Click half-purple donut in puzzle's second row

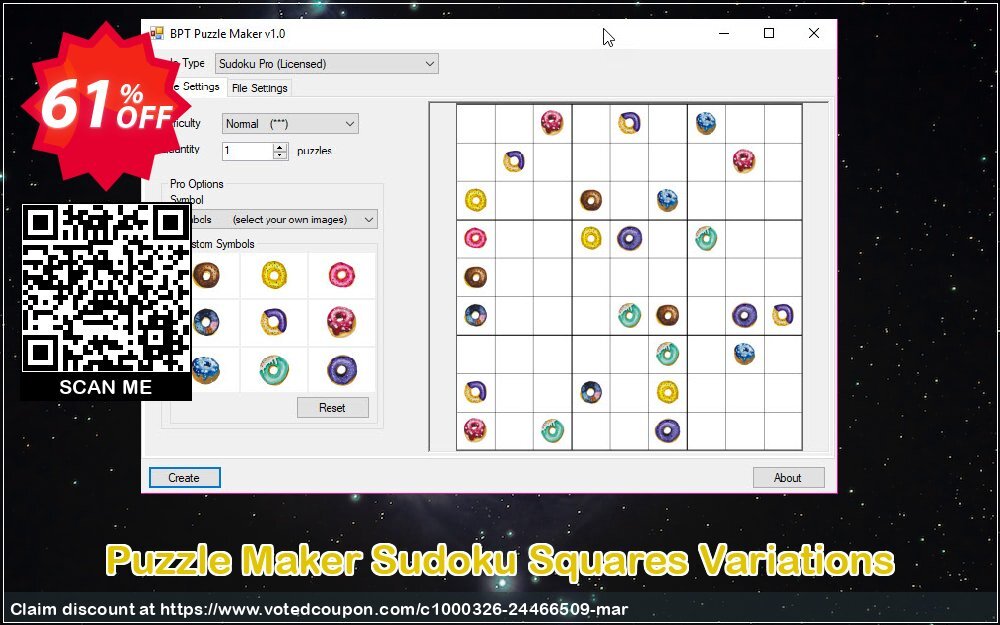[514, 161]
